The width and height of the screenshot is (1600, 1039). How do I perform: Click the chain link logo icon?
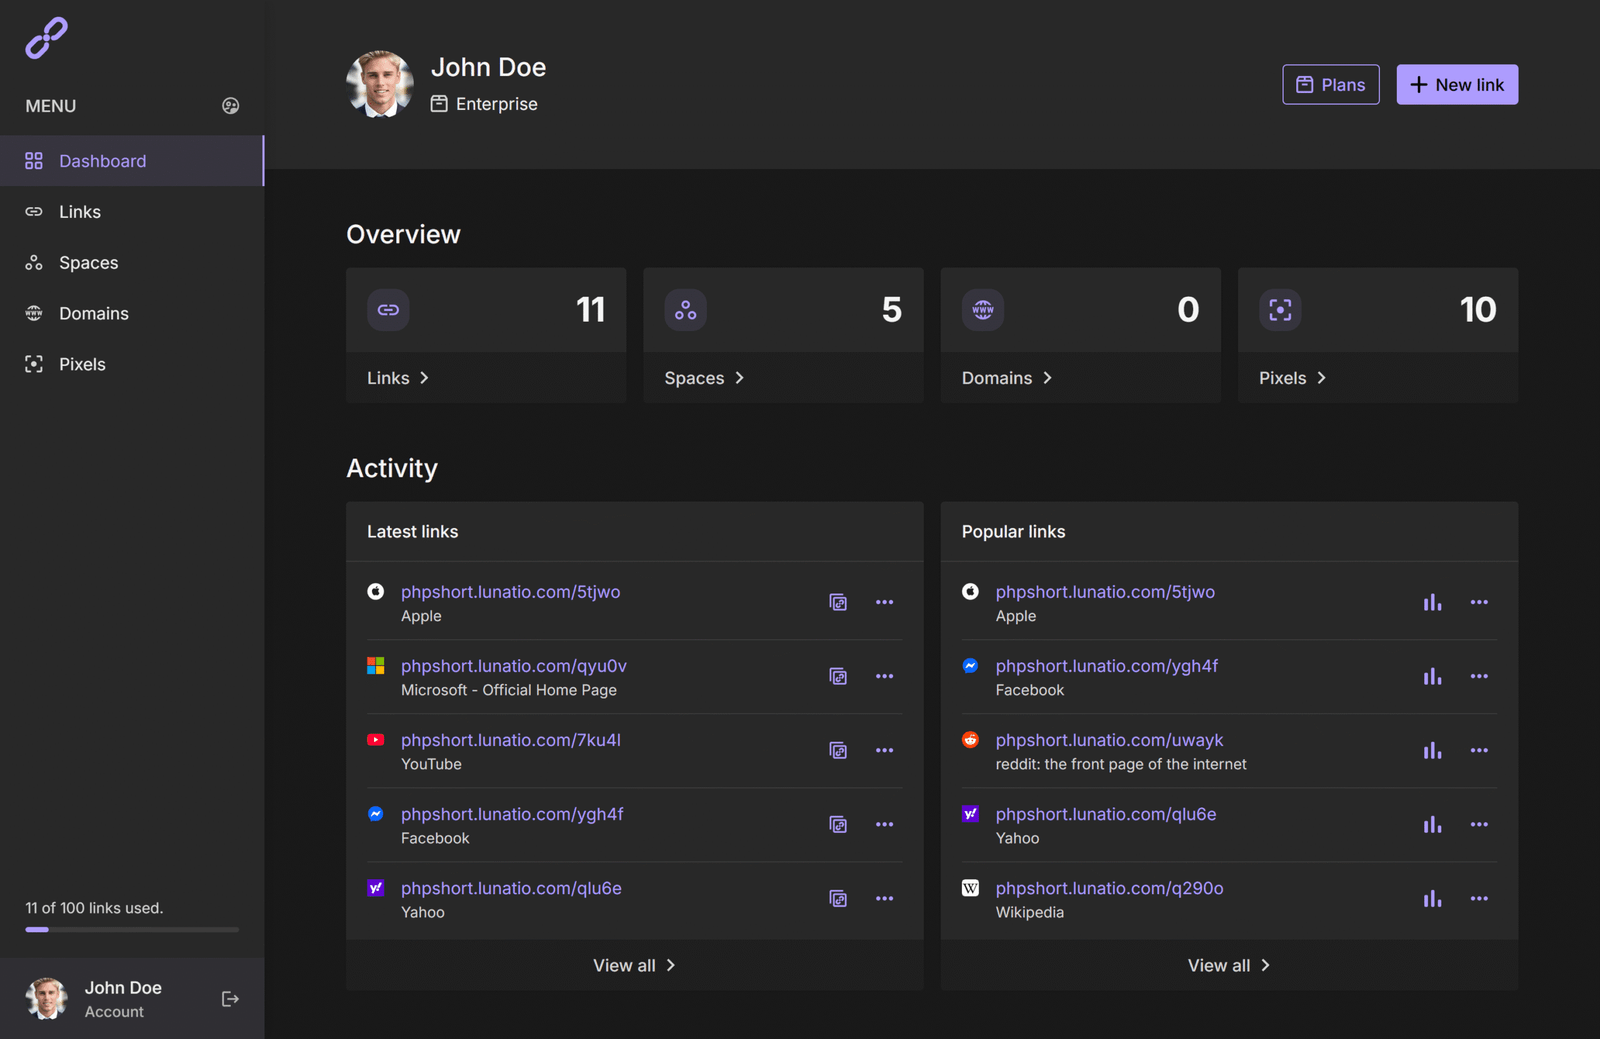point(46,38)
